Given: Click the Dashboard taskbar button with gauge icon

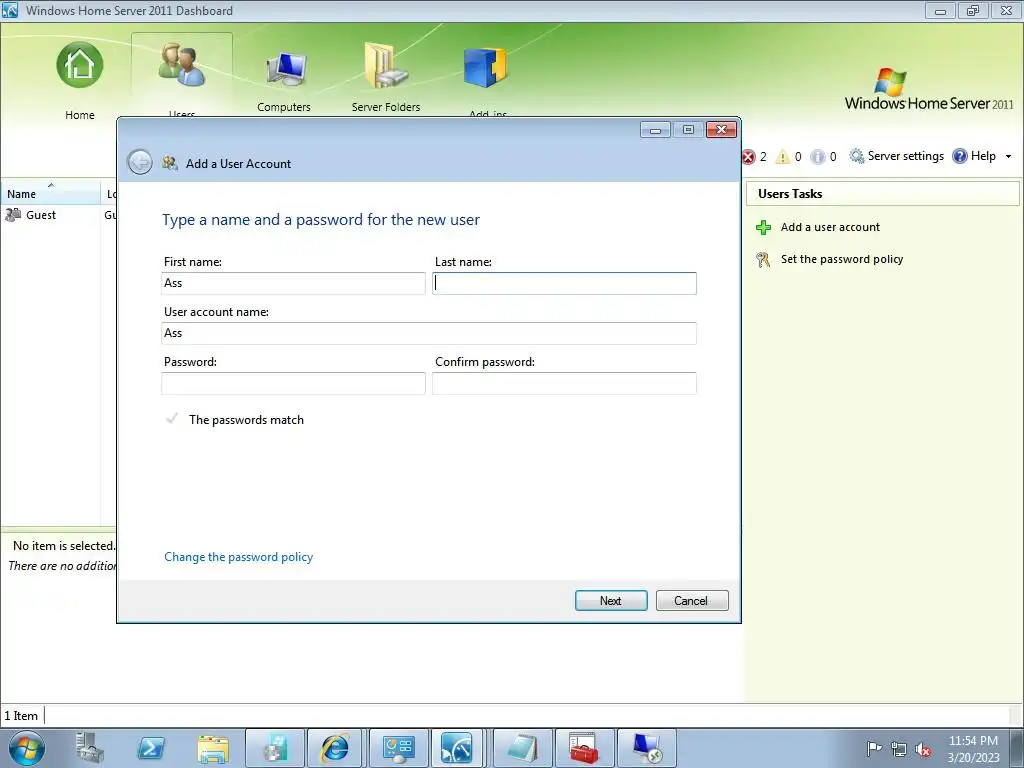Looking at the screenshot, I should [456, 748].
